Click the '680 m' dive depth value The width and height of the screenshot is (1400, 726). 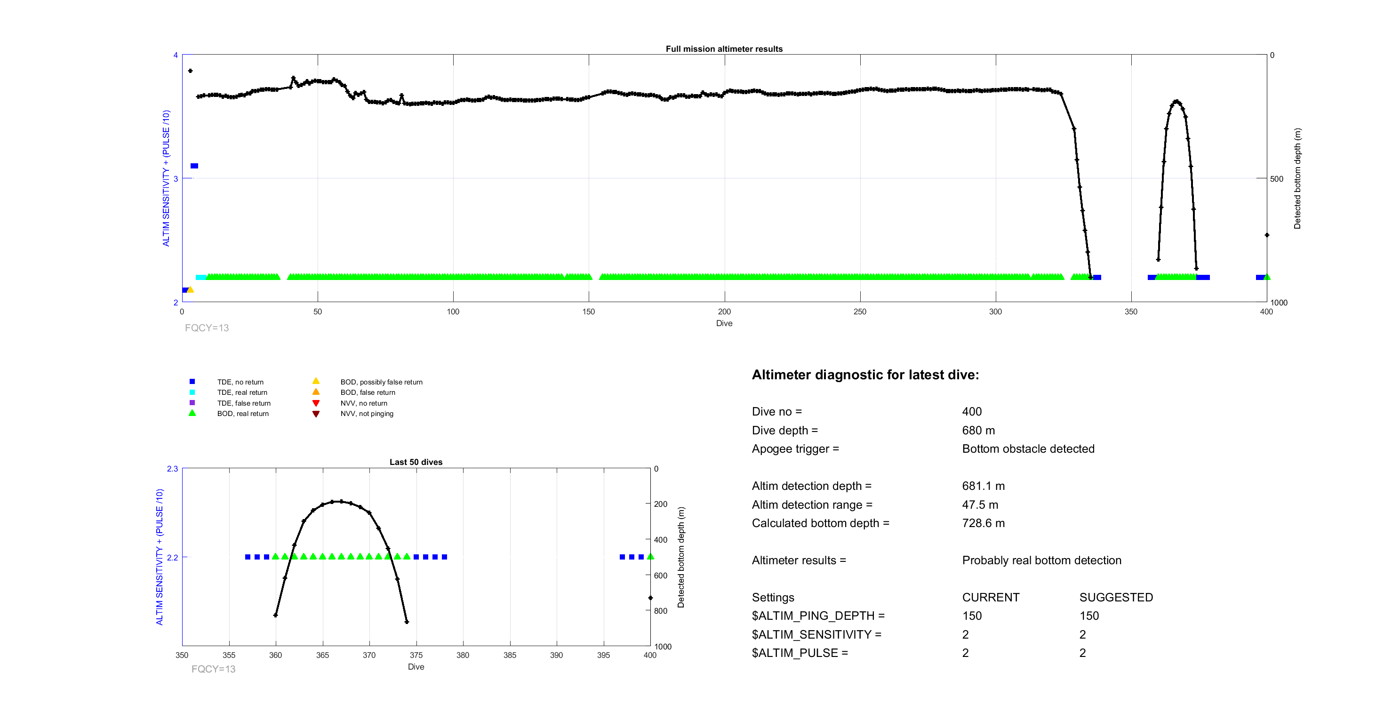pos(978,430)
